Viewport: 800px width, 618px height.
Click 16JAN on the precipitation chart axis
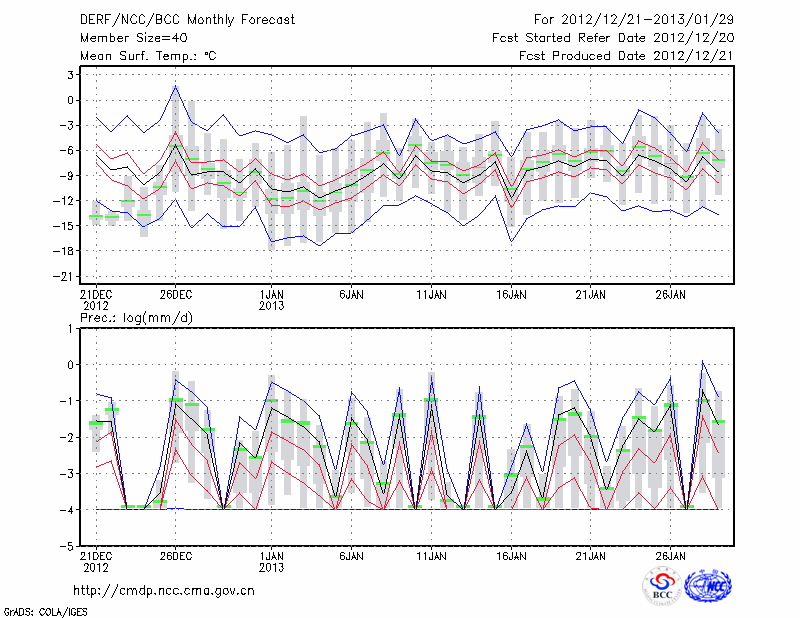[511, 555]
